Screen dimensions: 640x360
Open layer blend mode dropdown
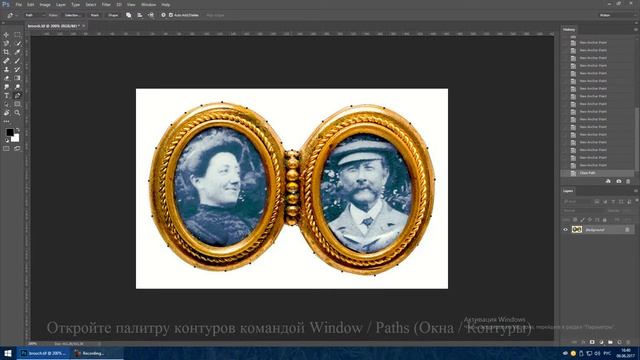[x=583, y=211]
